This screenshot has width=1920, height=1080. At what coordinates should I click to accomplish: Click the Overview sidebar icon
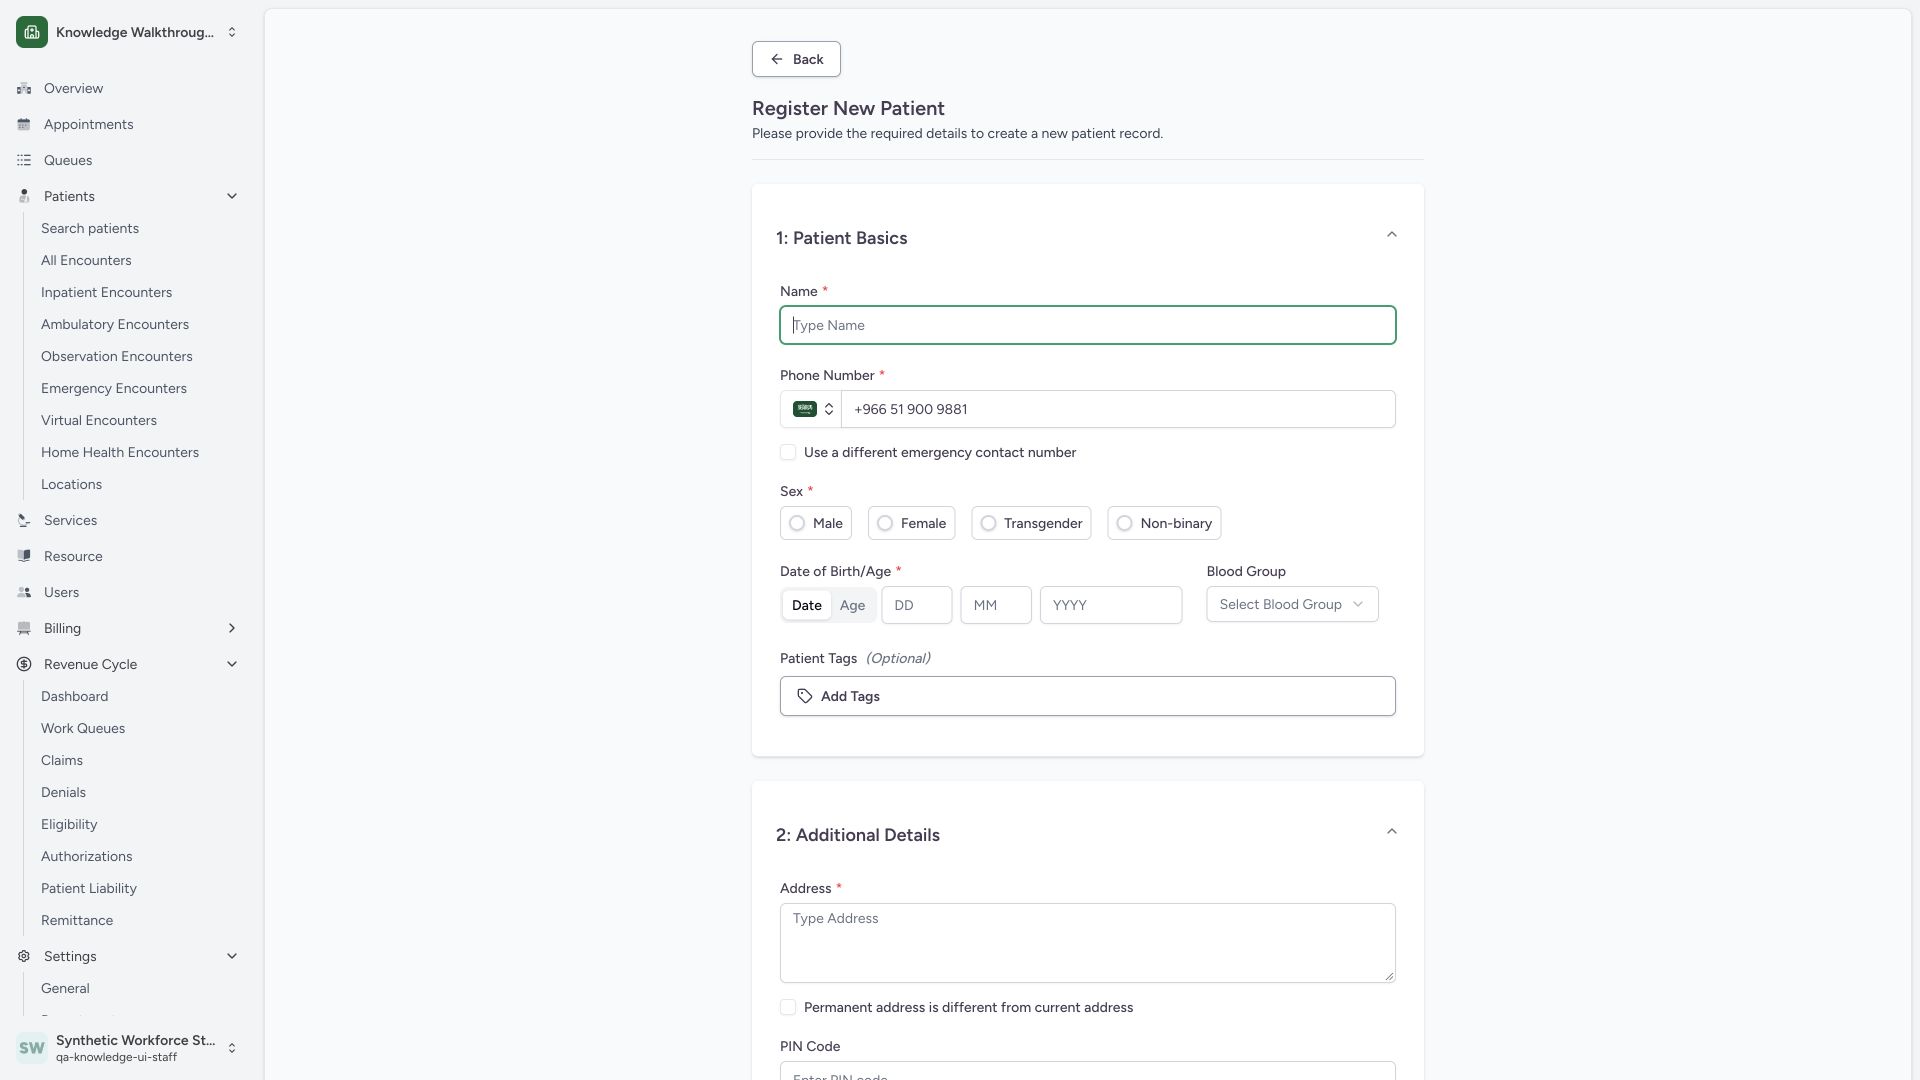(24, 88)
